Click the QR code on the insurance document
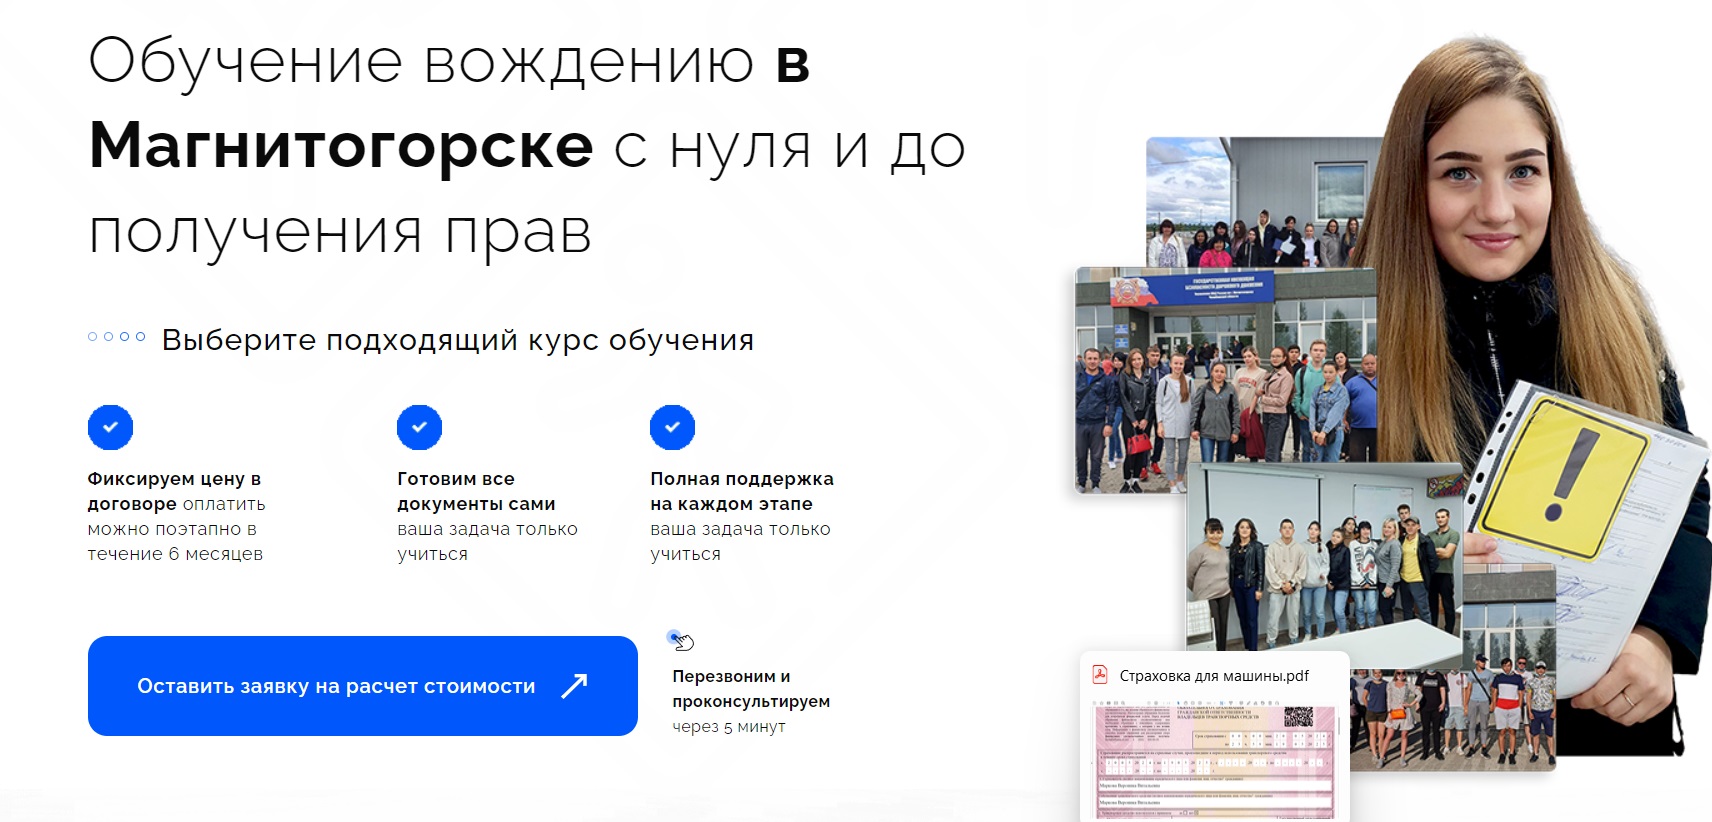 click(x=1297, y=716)
